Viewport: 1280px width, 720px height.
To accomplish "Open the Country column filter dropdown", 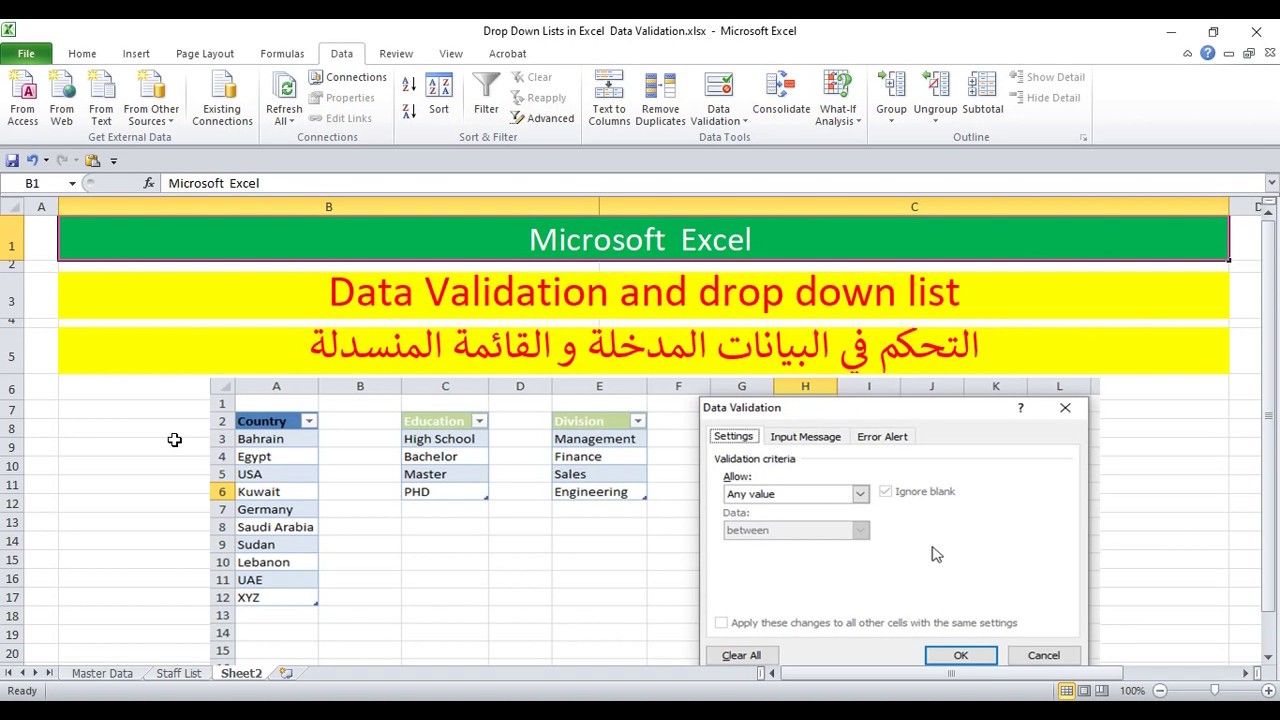I will tap(309, 421).
